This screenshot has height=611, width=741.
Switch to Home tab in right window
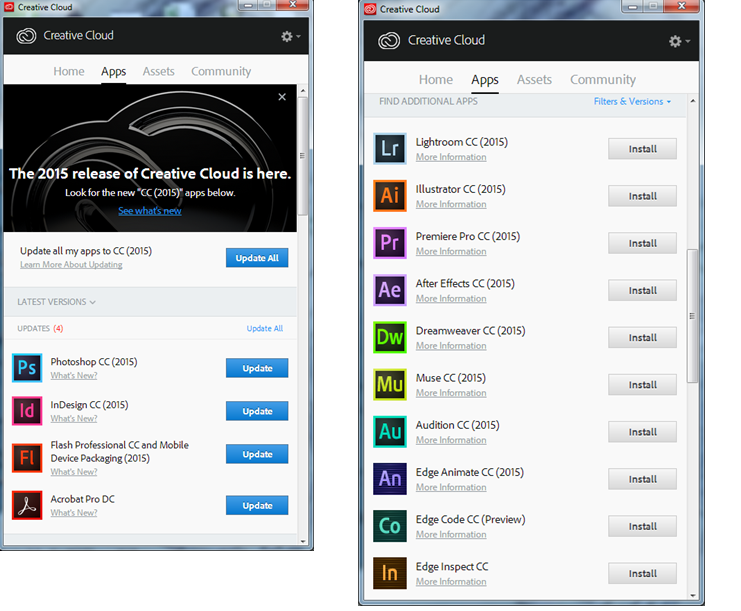tap(436, 79)
